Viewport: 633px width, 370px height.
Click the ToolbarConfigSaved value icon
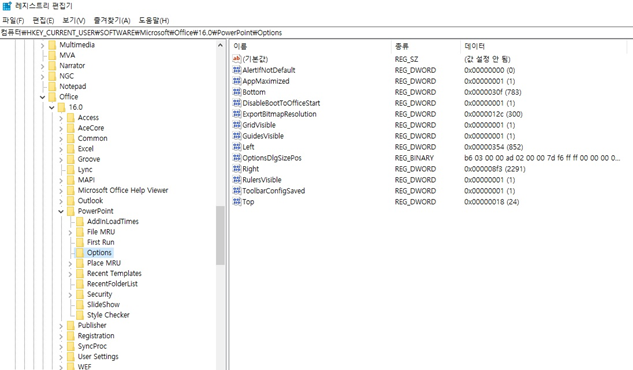237,190
